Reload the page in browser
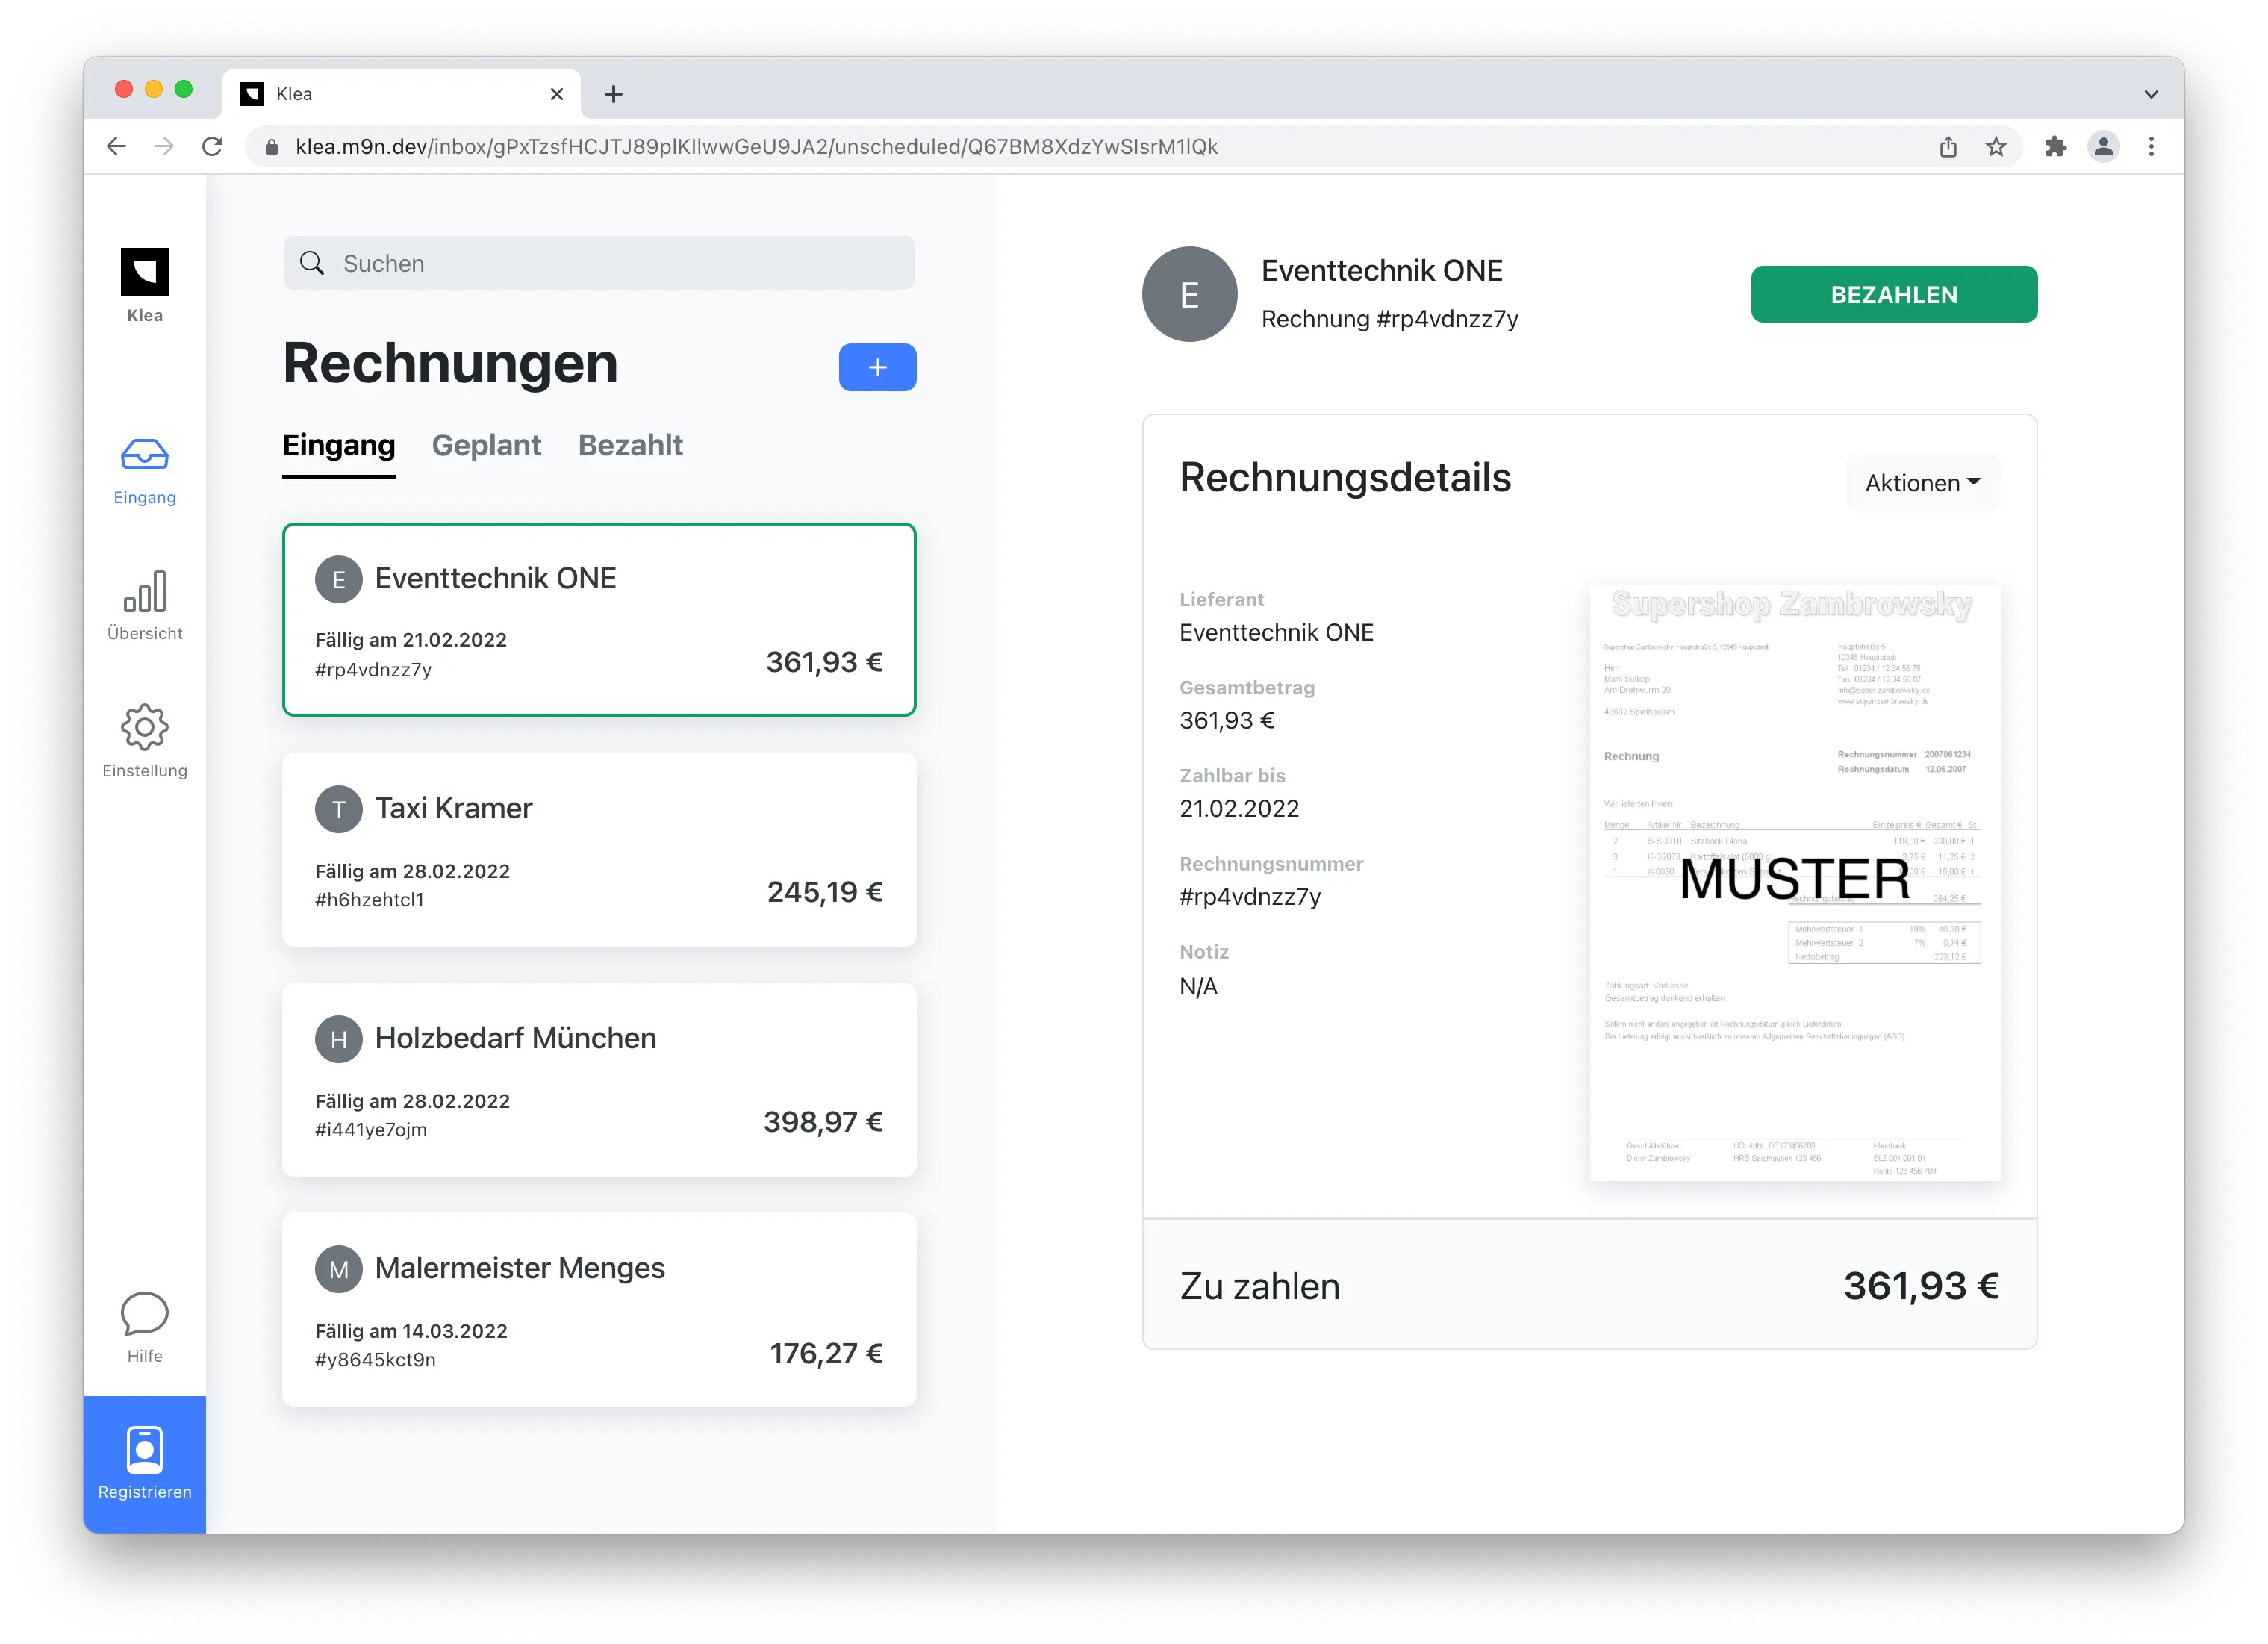 pyautogui.click(x=212, y=147)
